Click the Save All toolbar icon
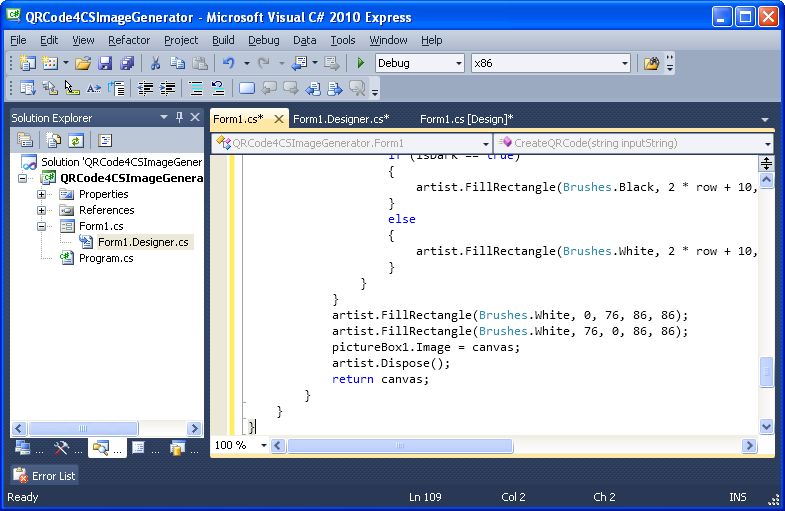This screenshot has height=511, width=785. pos(127,63)
